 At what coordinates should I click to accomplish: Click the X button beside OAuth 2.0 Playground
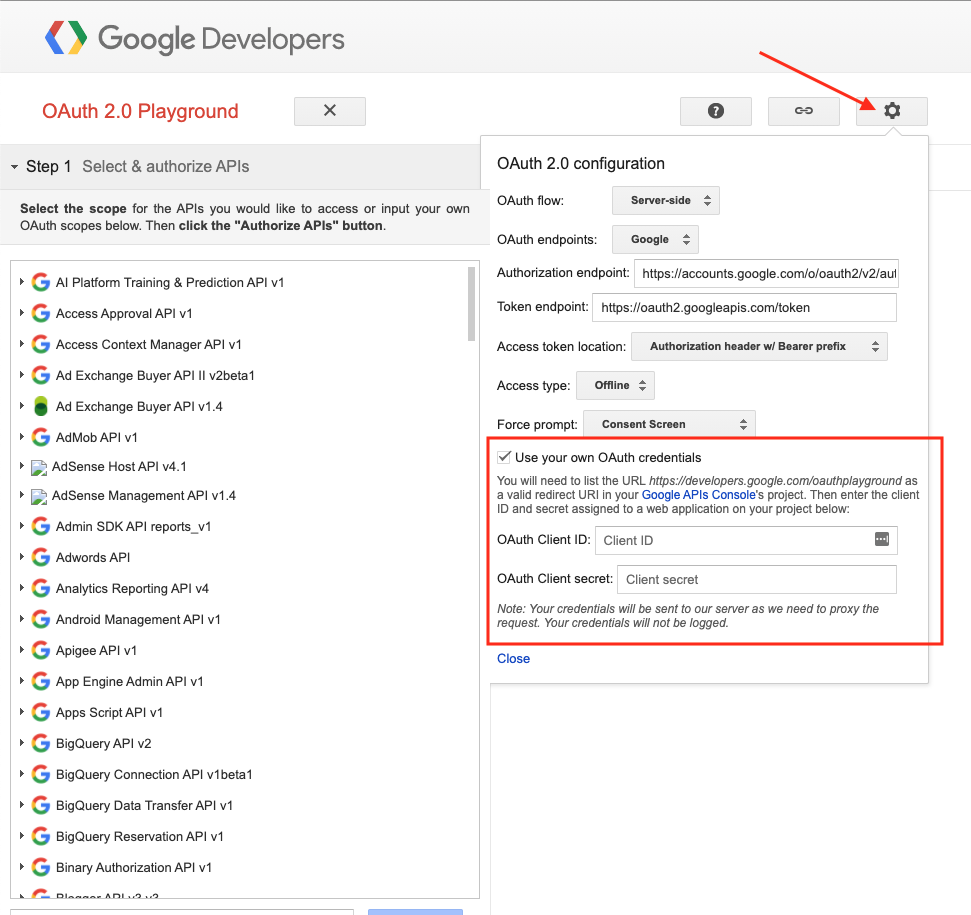[x=329, y=111]
